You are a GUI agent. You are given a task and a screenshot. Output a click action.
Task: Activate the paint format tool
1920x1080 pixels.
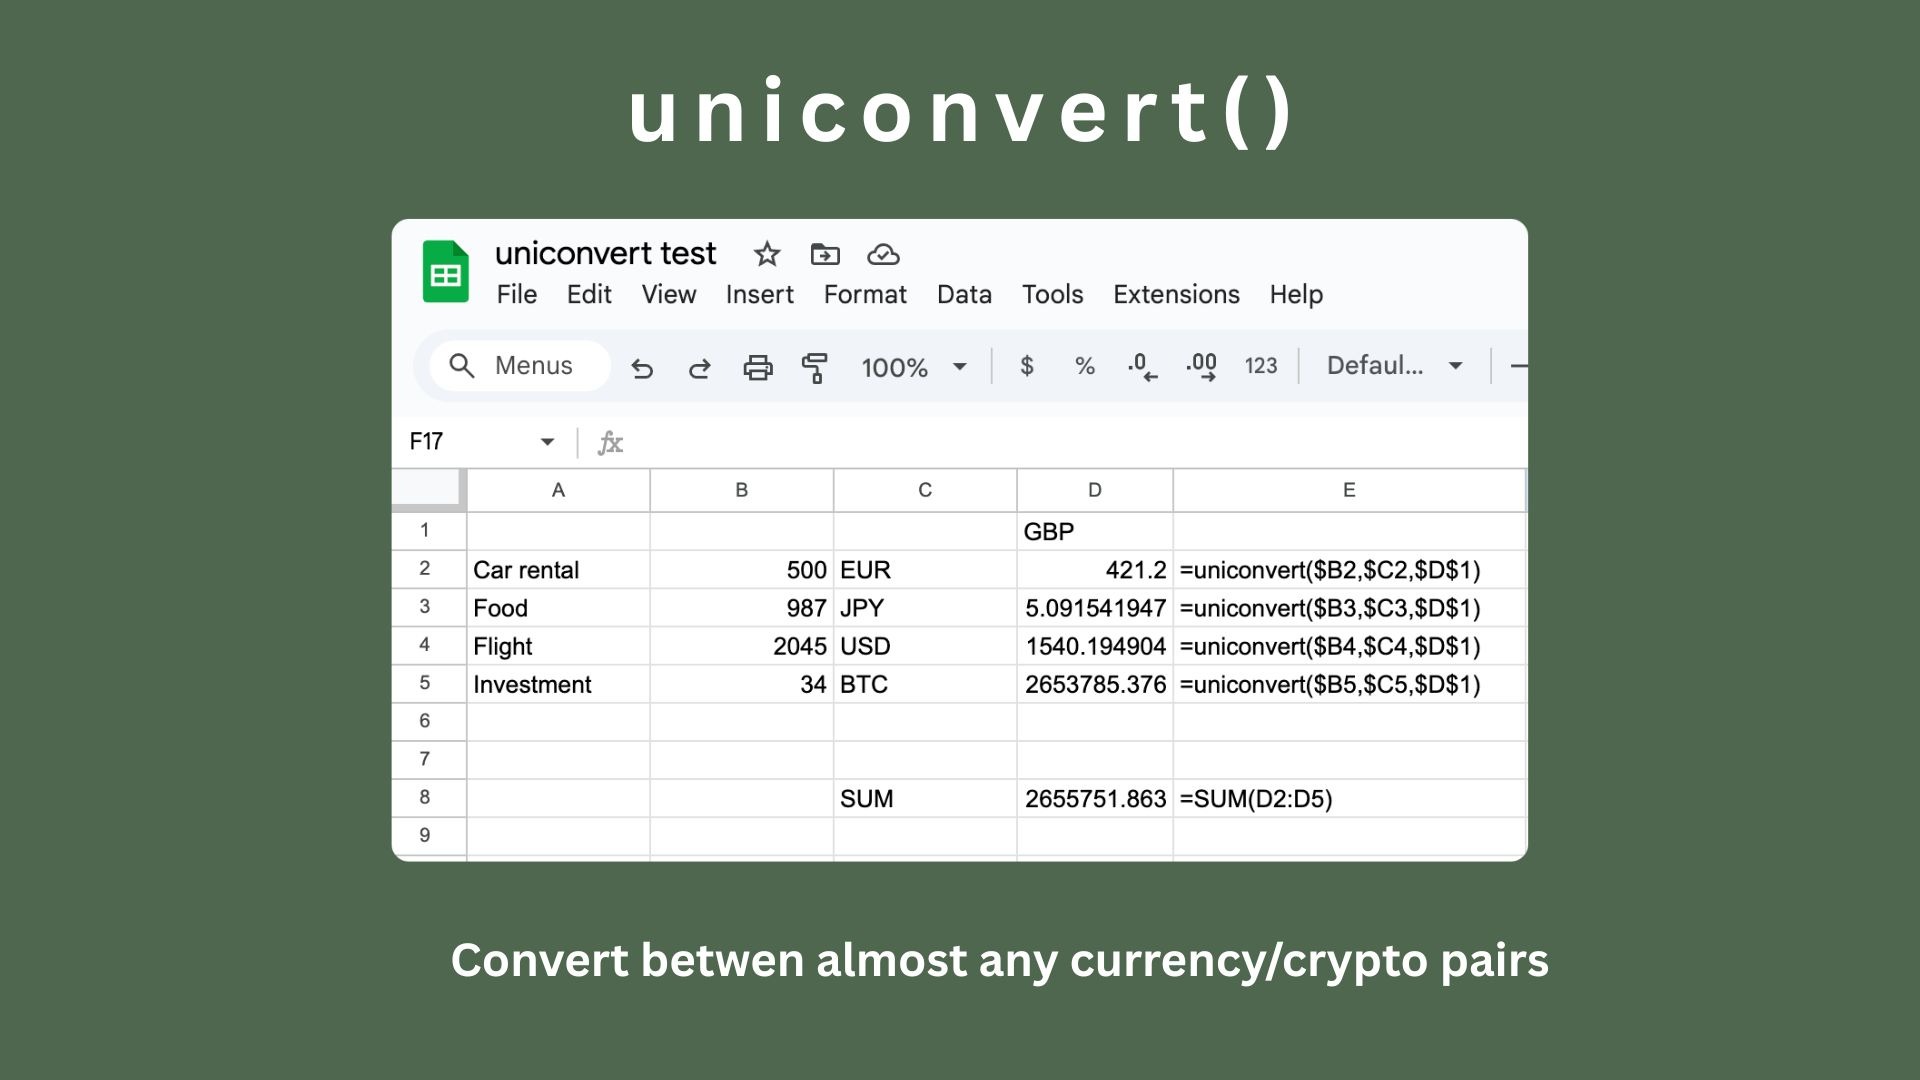click(x=815, y=368)
